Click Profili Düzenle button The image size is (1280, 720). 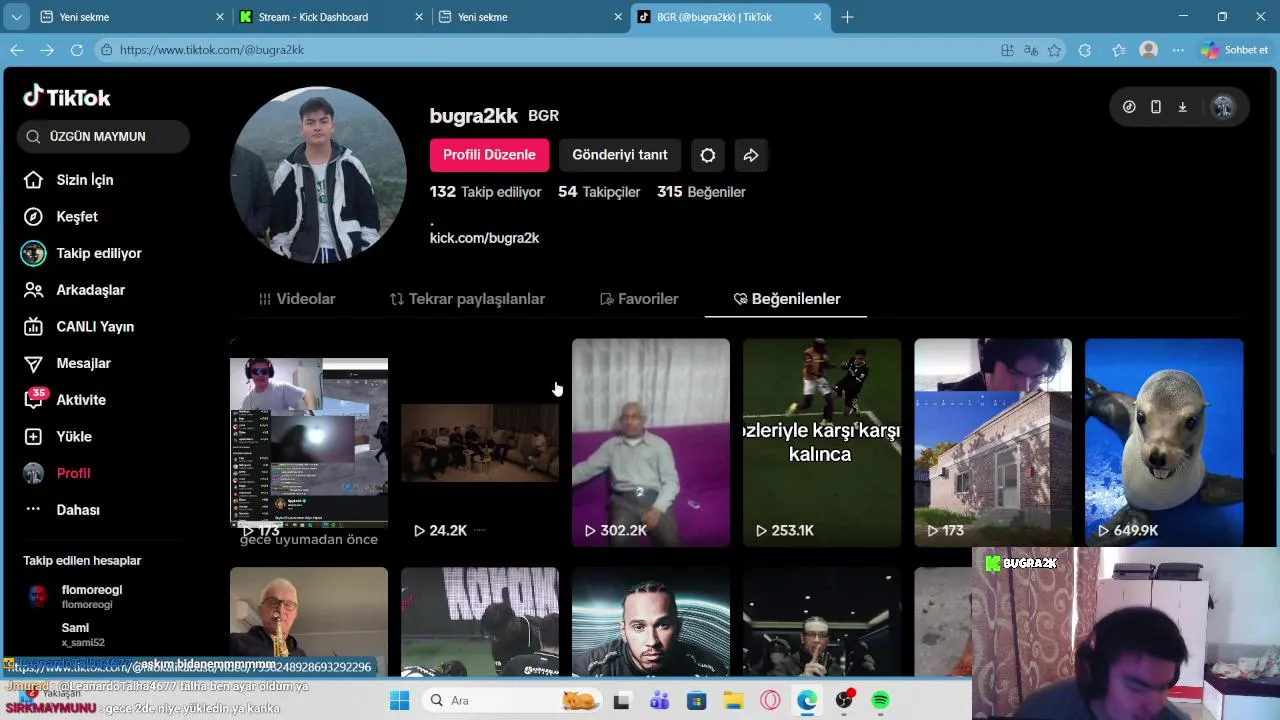[x=489, y=155]
